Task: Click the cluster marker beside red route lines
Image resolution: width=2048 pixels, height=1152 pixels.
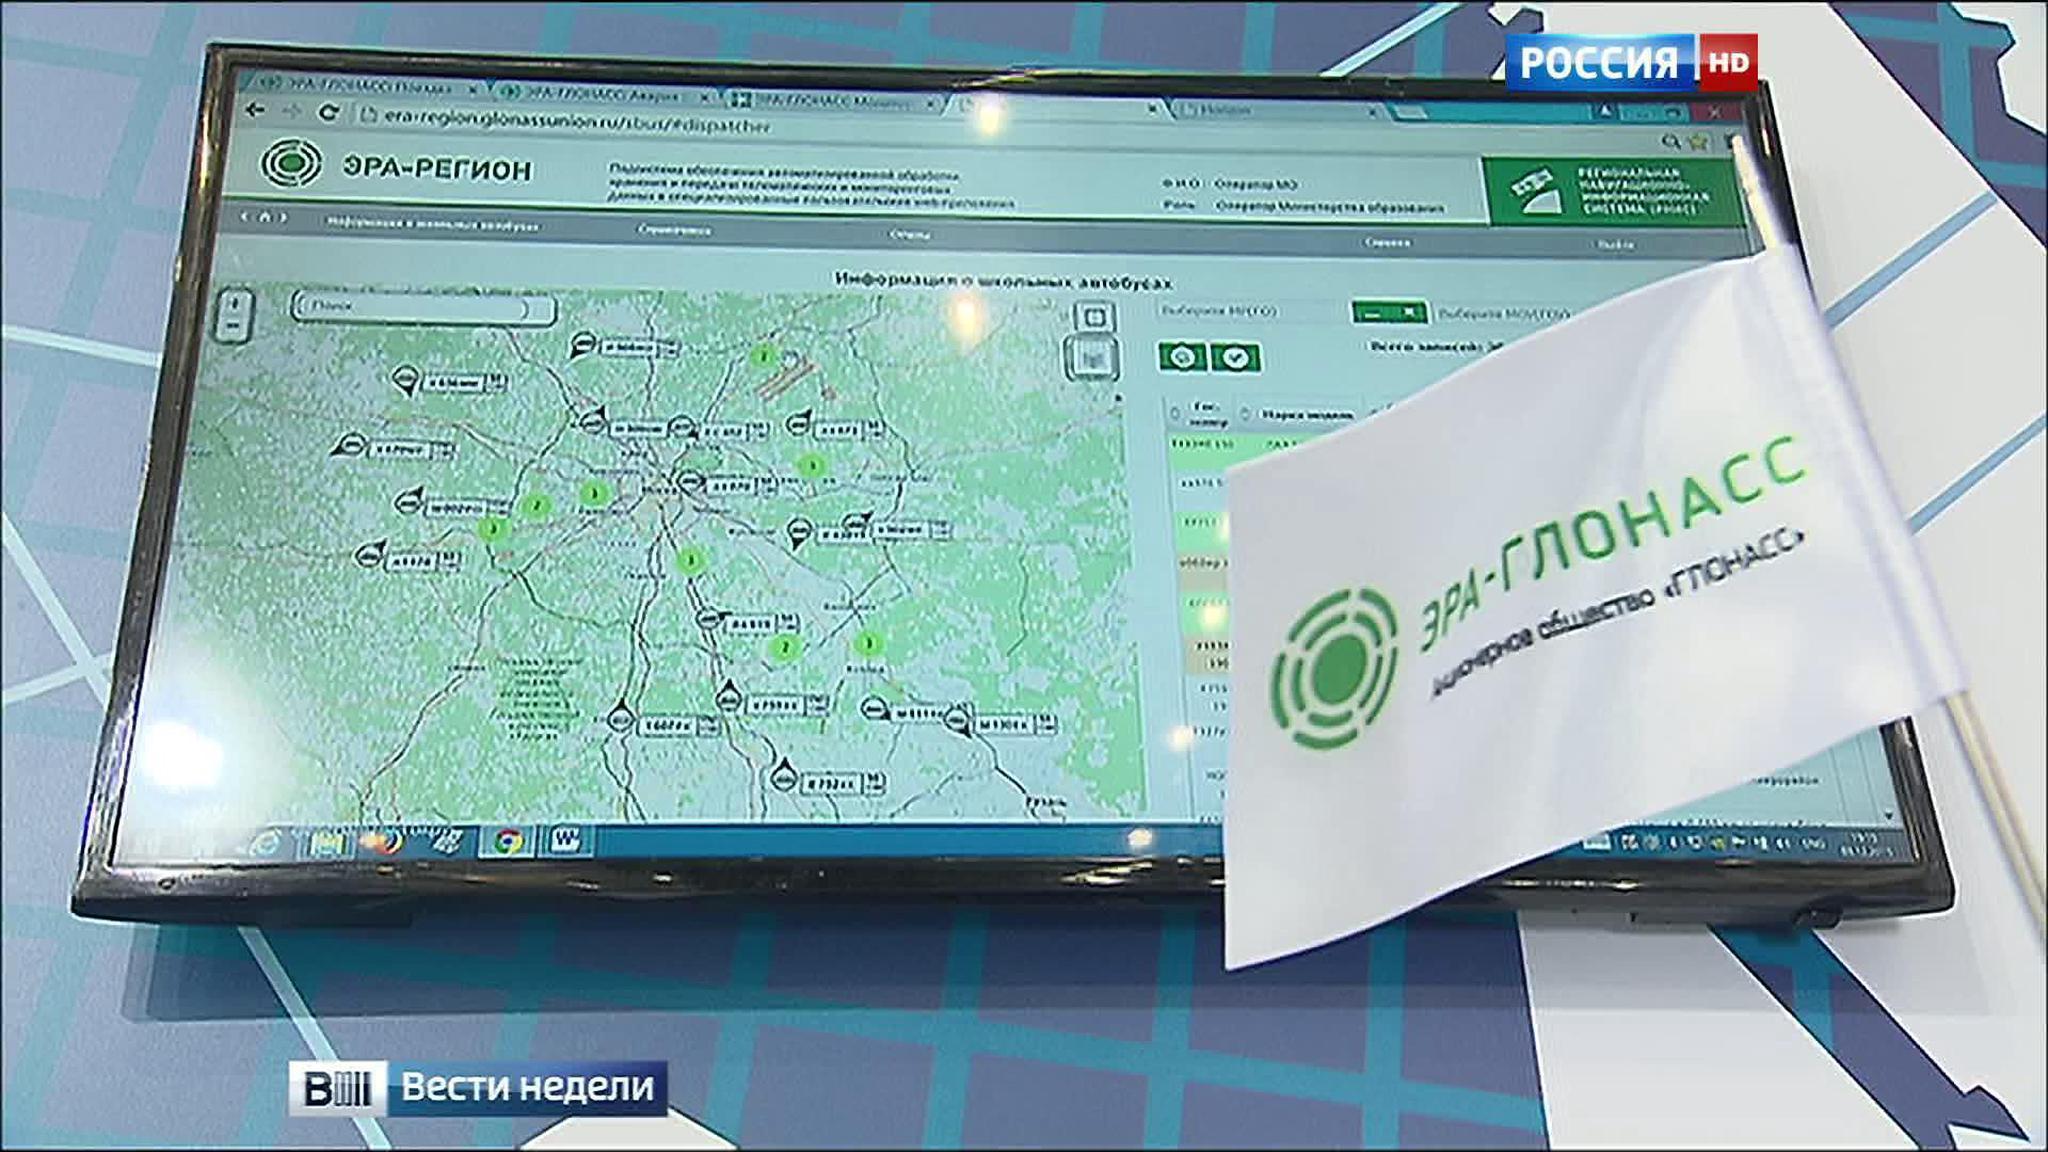Action: point(763,356)
